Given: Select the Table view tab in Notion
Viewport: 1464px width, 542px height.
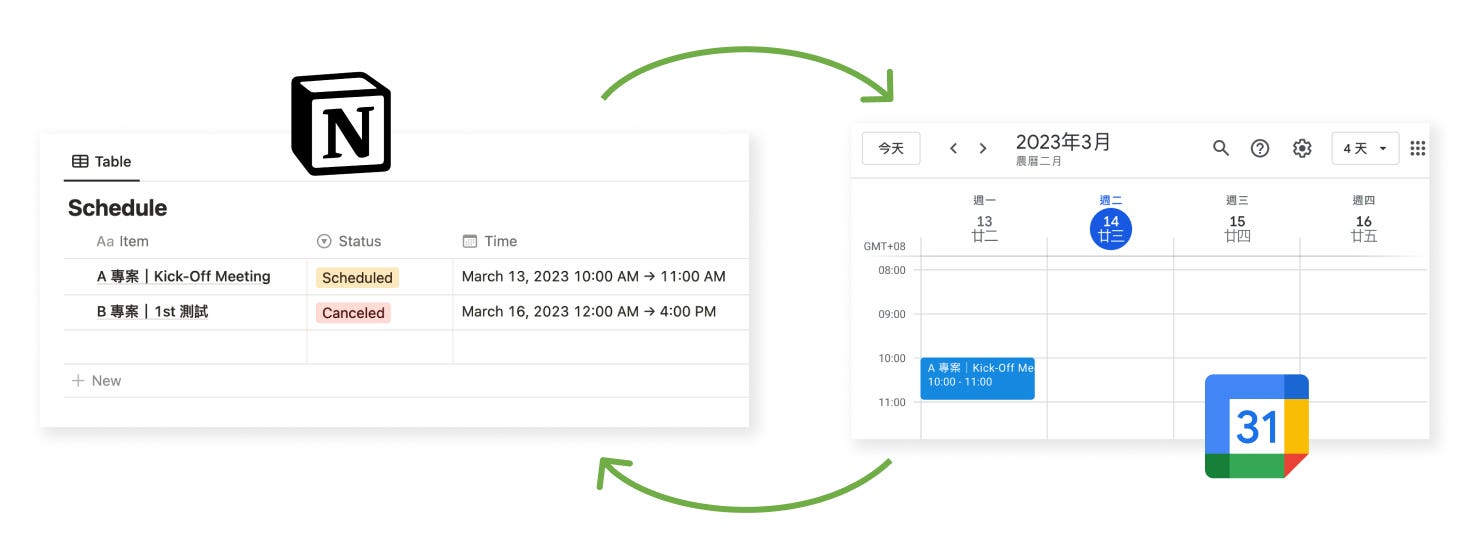Looking at the screenshot, I should (x=101, y=161).
